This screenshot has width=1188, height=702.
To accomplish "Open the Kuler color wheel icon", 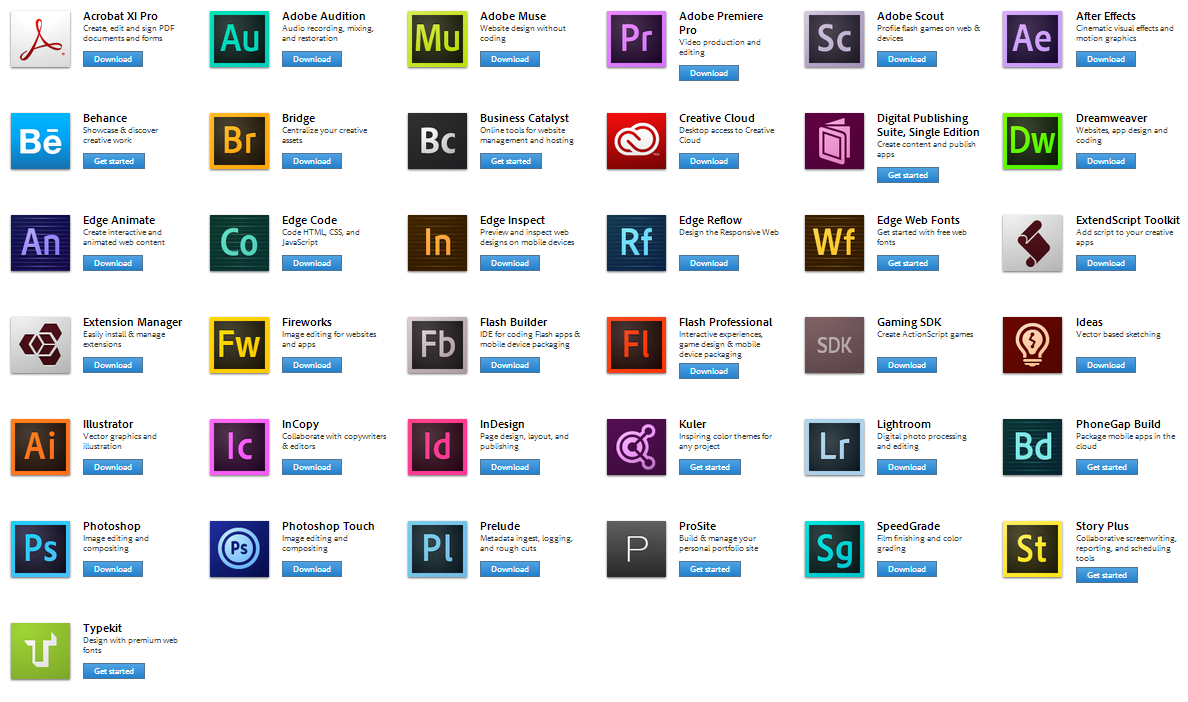I will click(636, 447).
